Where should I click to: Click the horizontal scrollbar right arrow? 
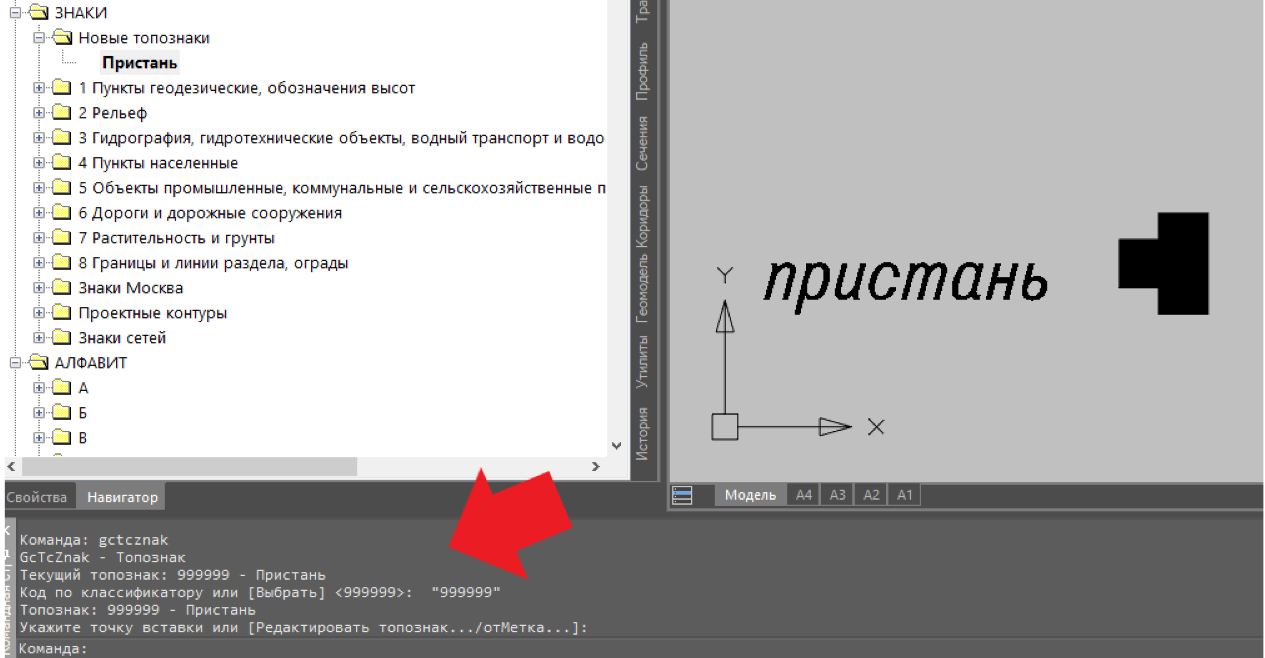(x=595, y=466)
